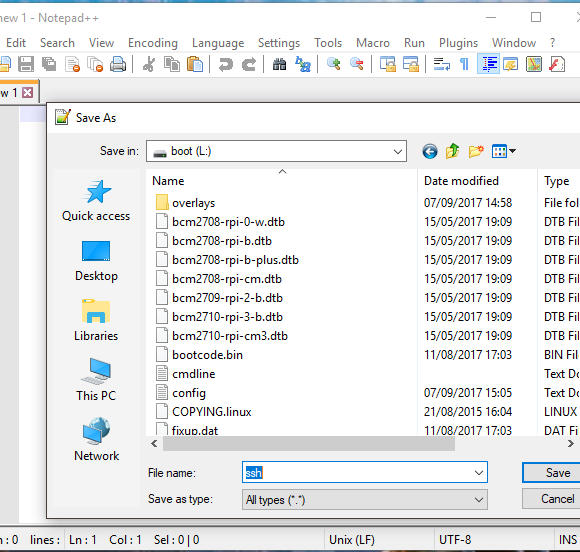The image size is (580, 552).
Task: Click the user-defined language icon
Action: 511,64
